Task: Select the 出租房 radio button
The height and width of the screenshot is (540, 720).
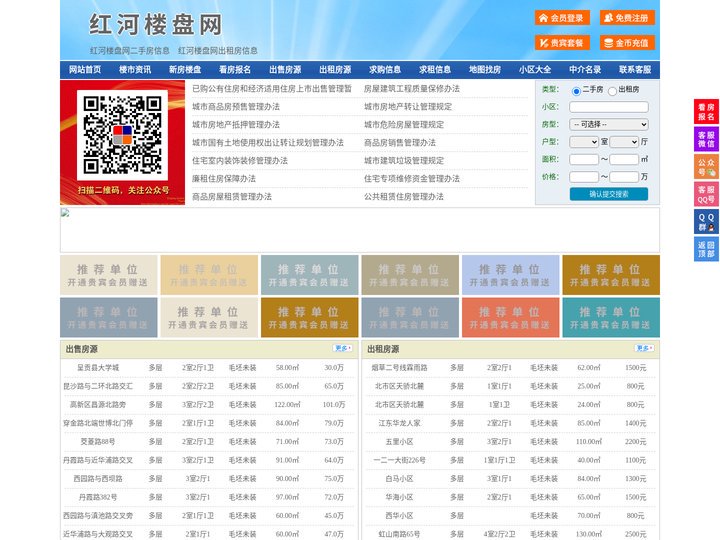Action: (612, 91)
